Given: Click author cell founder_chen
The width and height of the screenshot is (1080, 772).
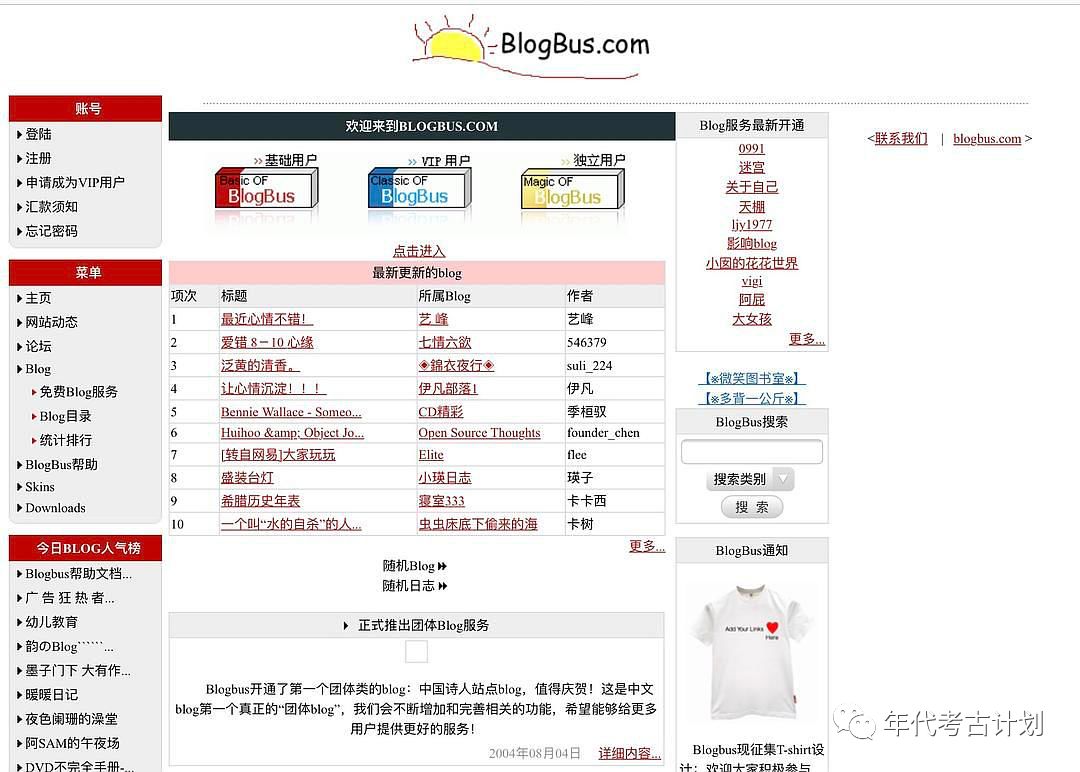Looking at the screenshot, I should (603, 432).
